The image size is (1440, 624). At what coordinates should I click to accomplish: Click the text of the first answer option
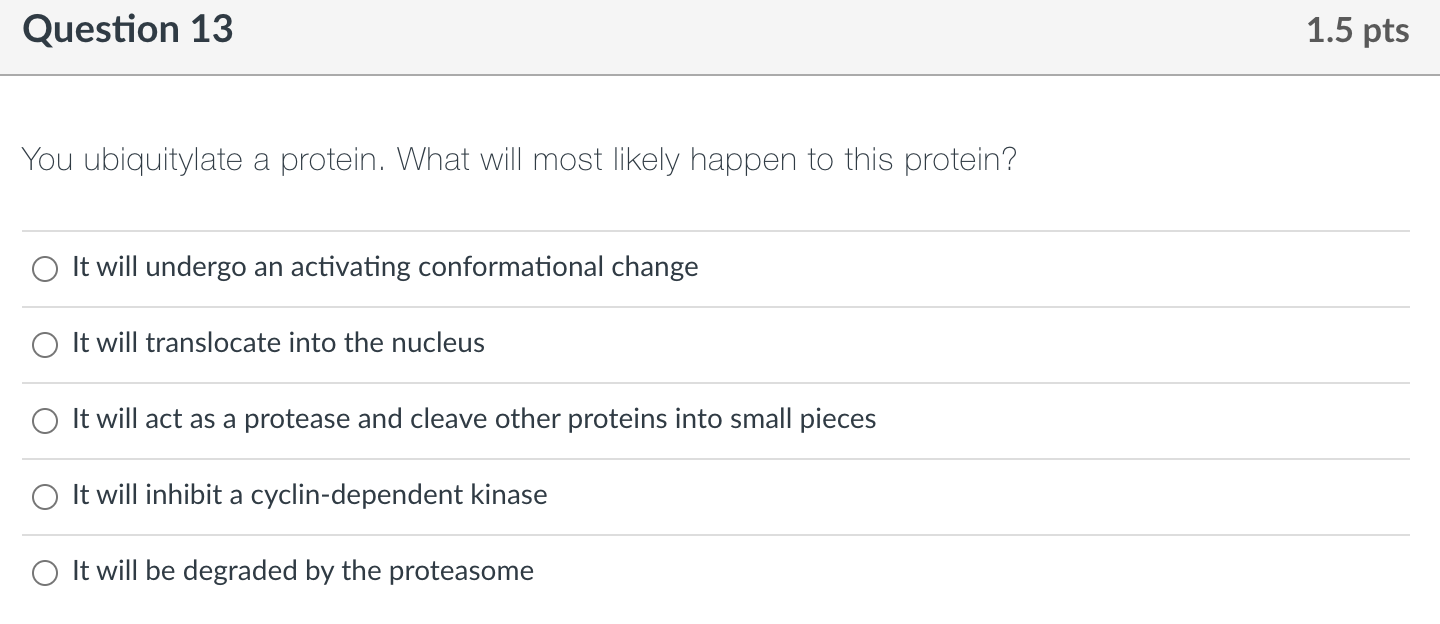pos(384,267)
